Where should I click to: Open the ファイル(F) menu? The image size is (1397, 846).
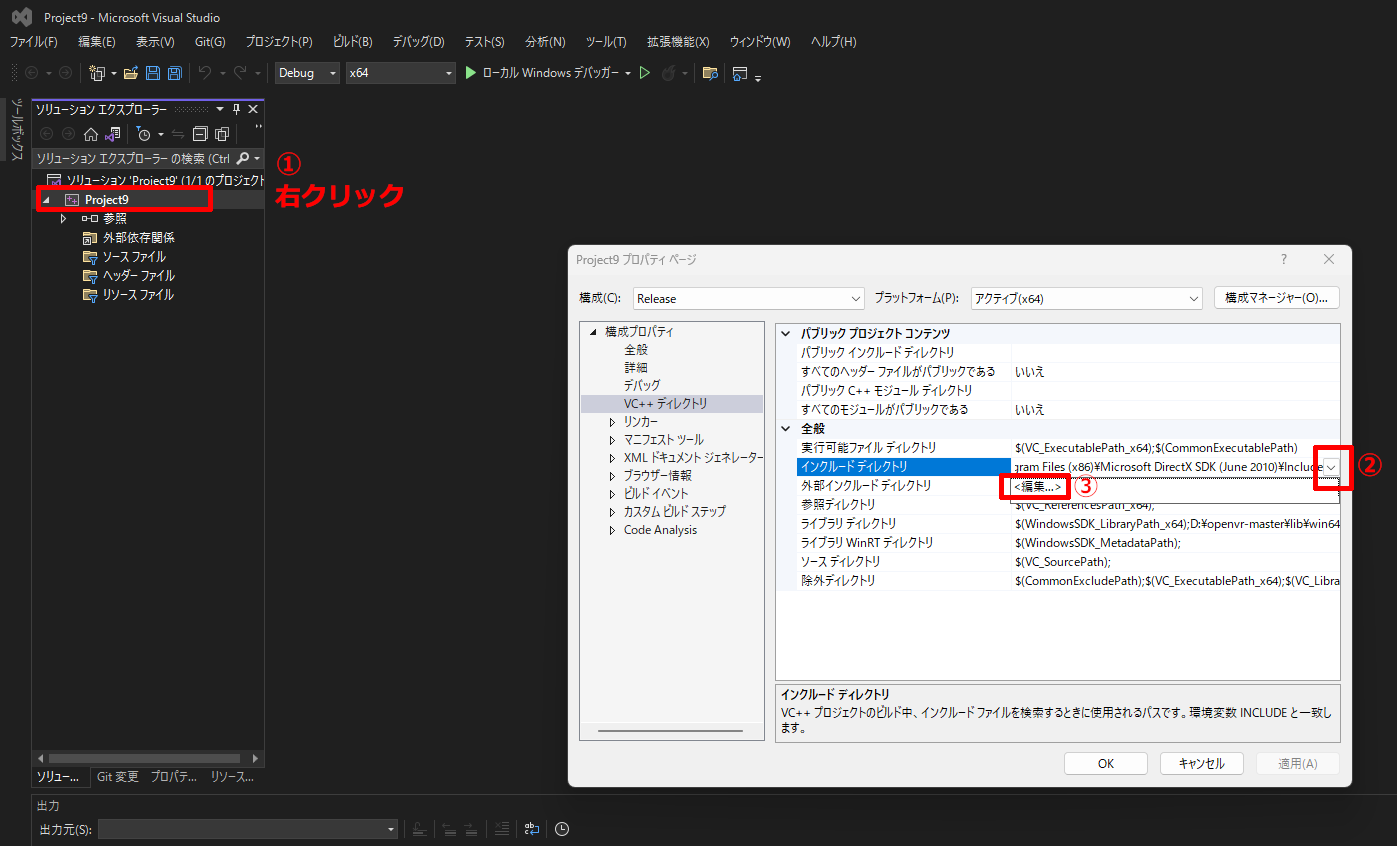34,42
